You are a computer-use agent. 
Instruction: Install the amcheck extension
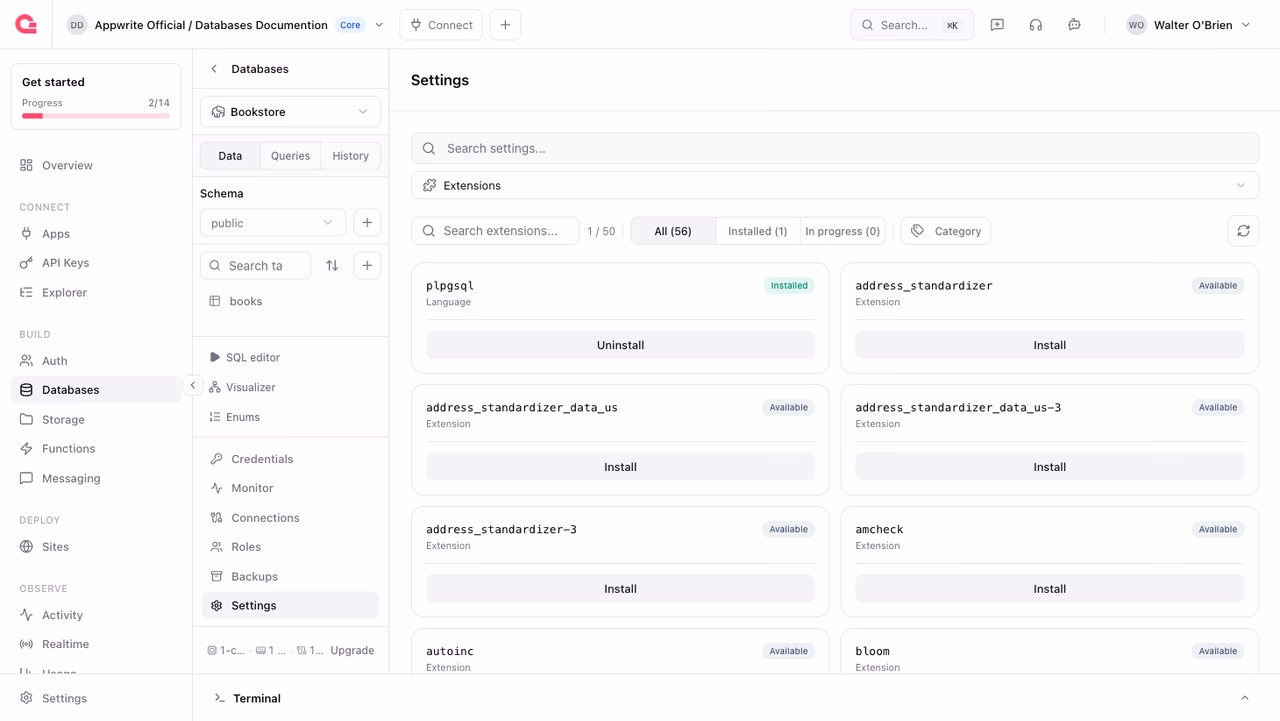(x=1049, y=589)
